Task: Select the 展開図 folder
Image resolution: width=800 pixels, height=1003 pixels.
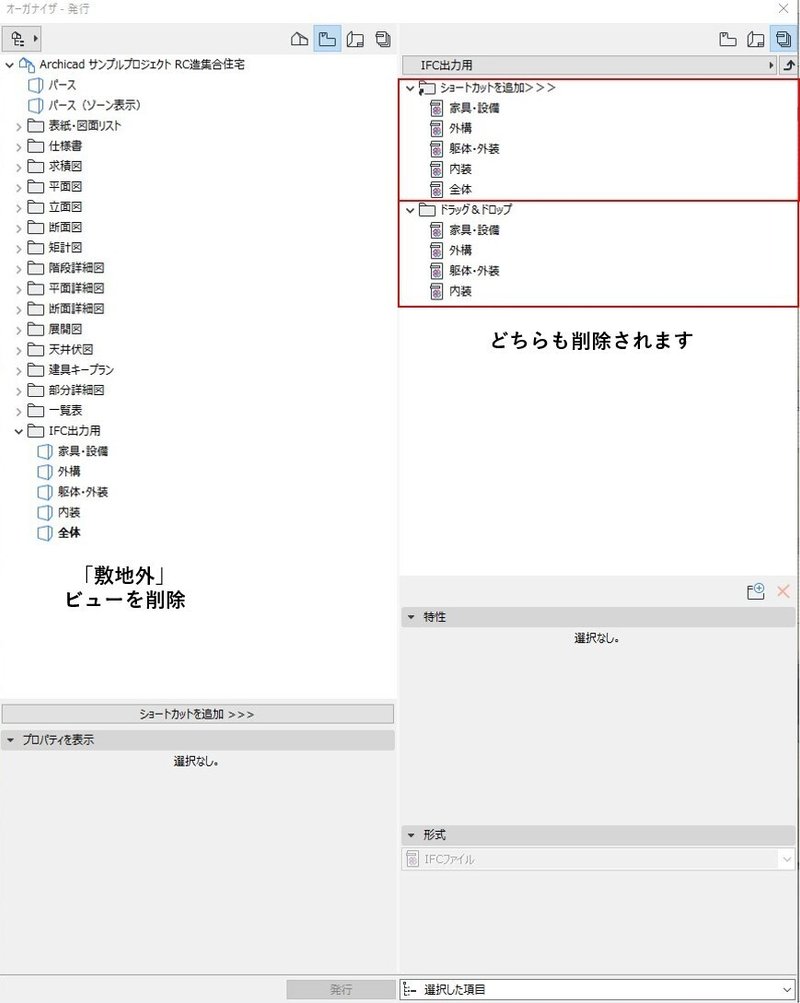Action: (x=65, y=329)
